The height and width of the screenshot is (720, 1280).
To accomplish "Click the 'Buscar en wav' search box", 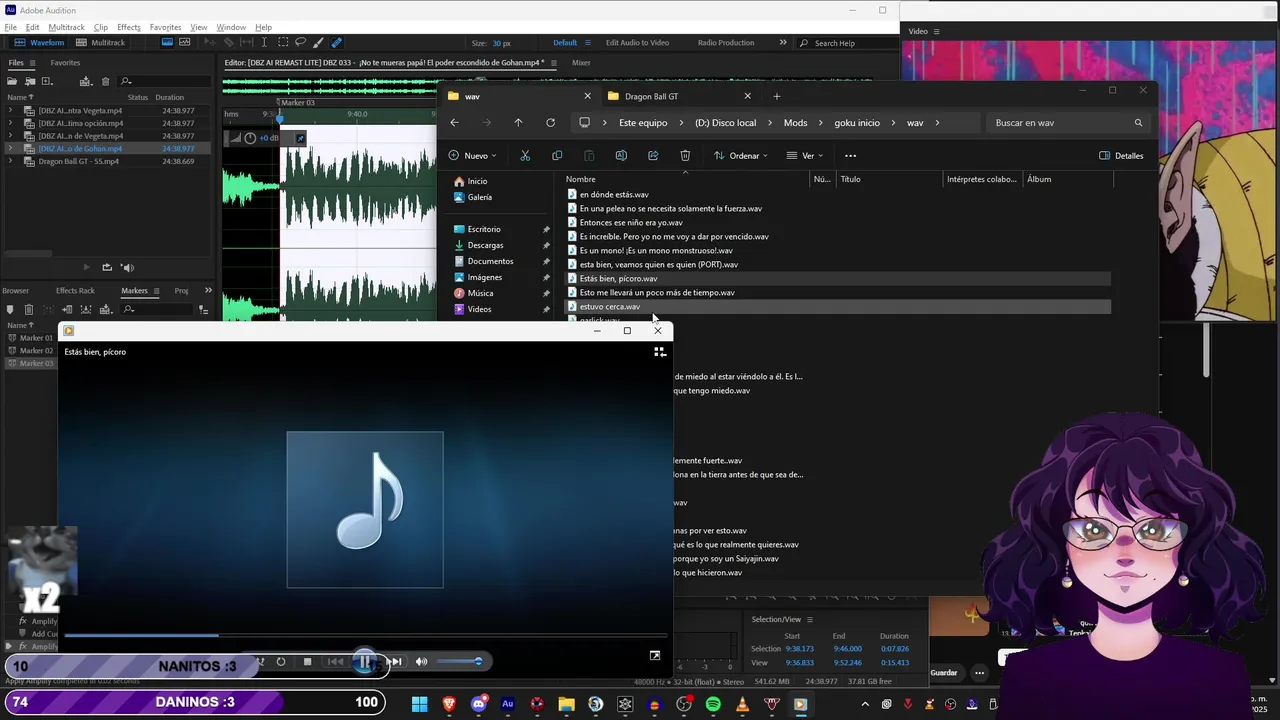I will [x=1068, y=123].
